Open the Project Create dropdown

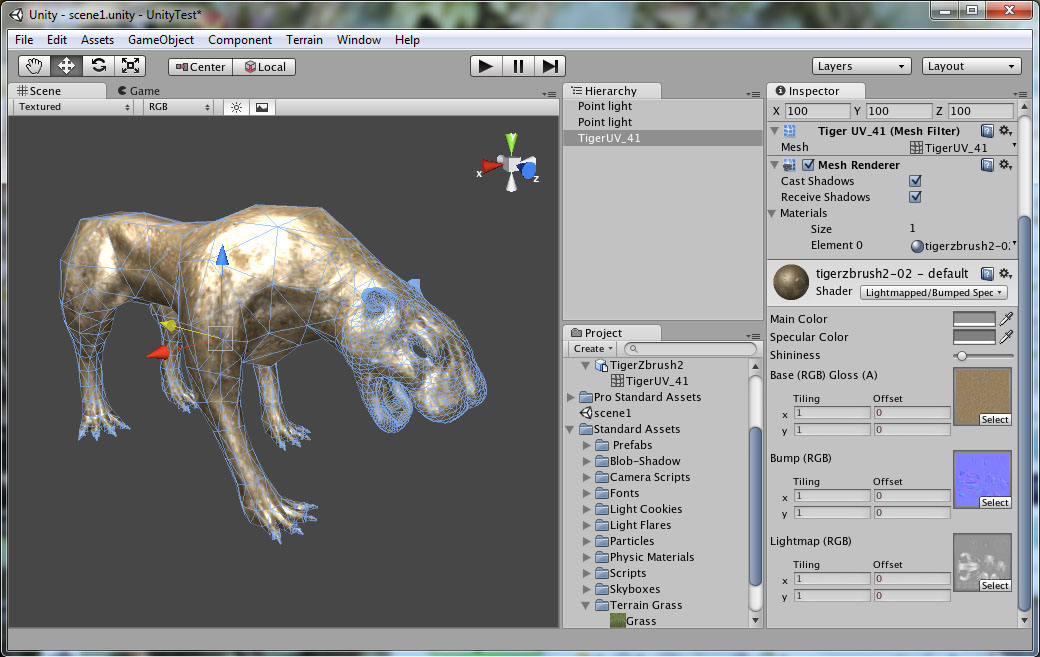[592, 349]
